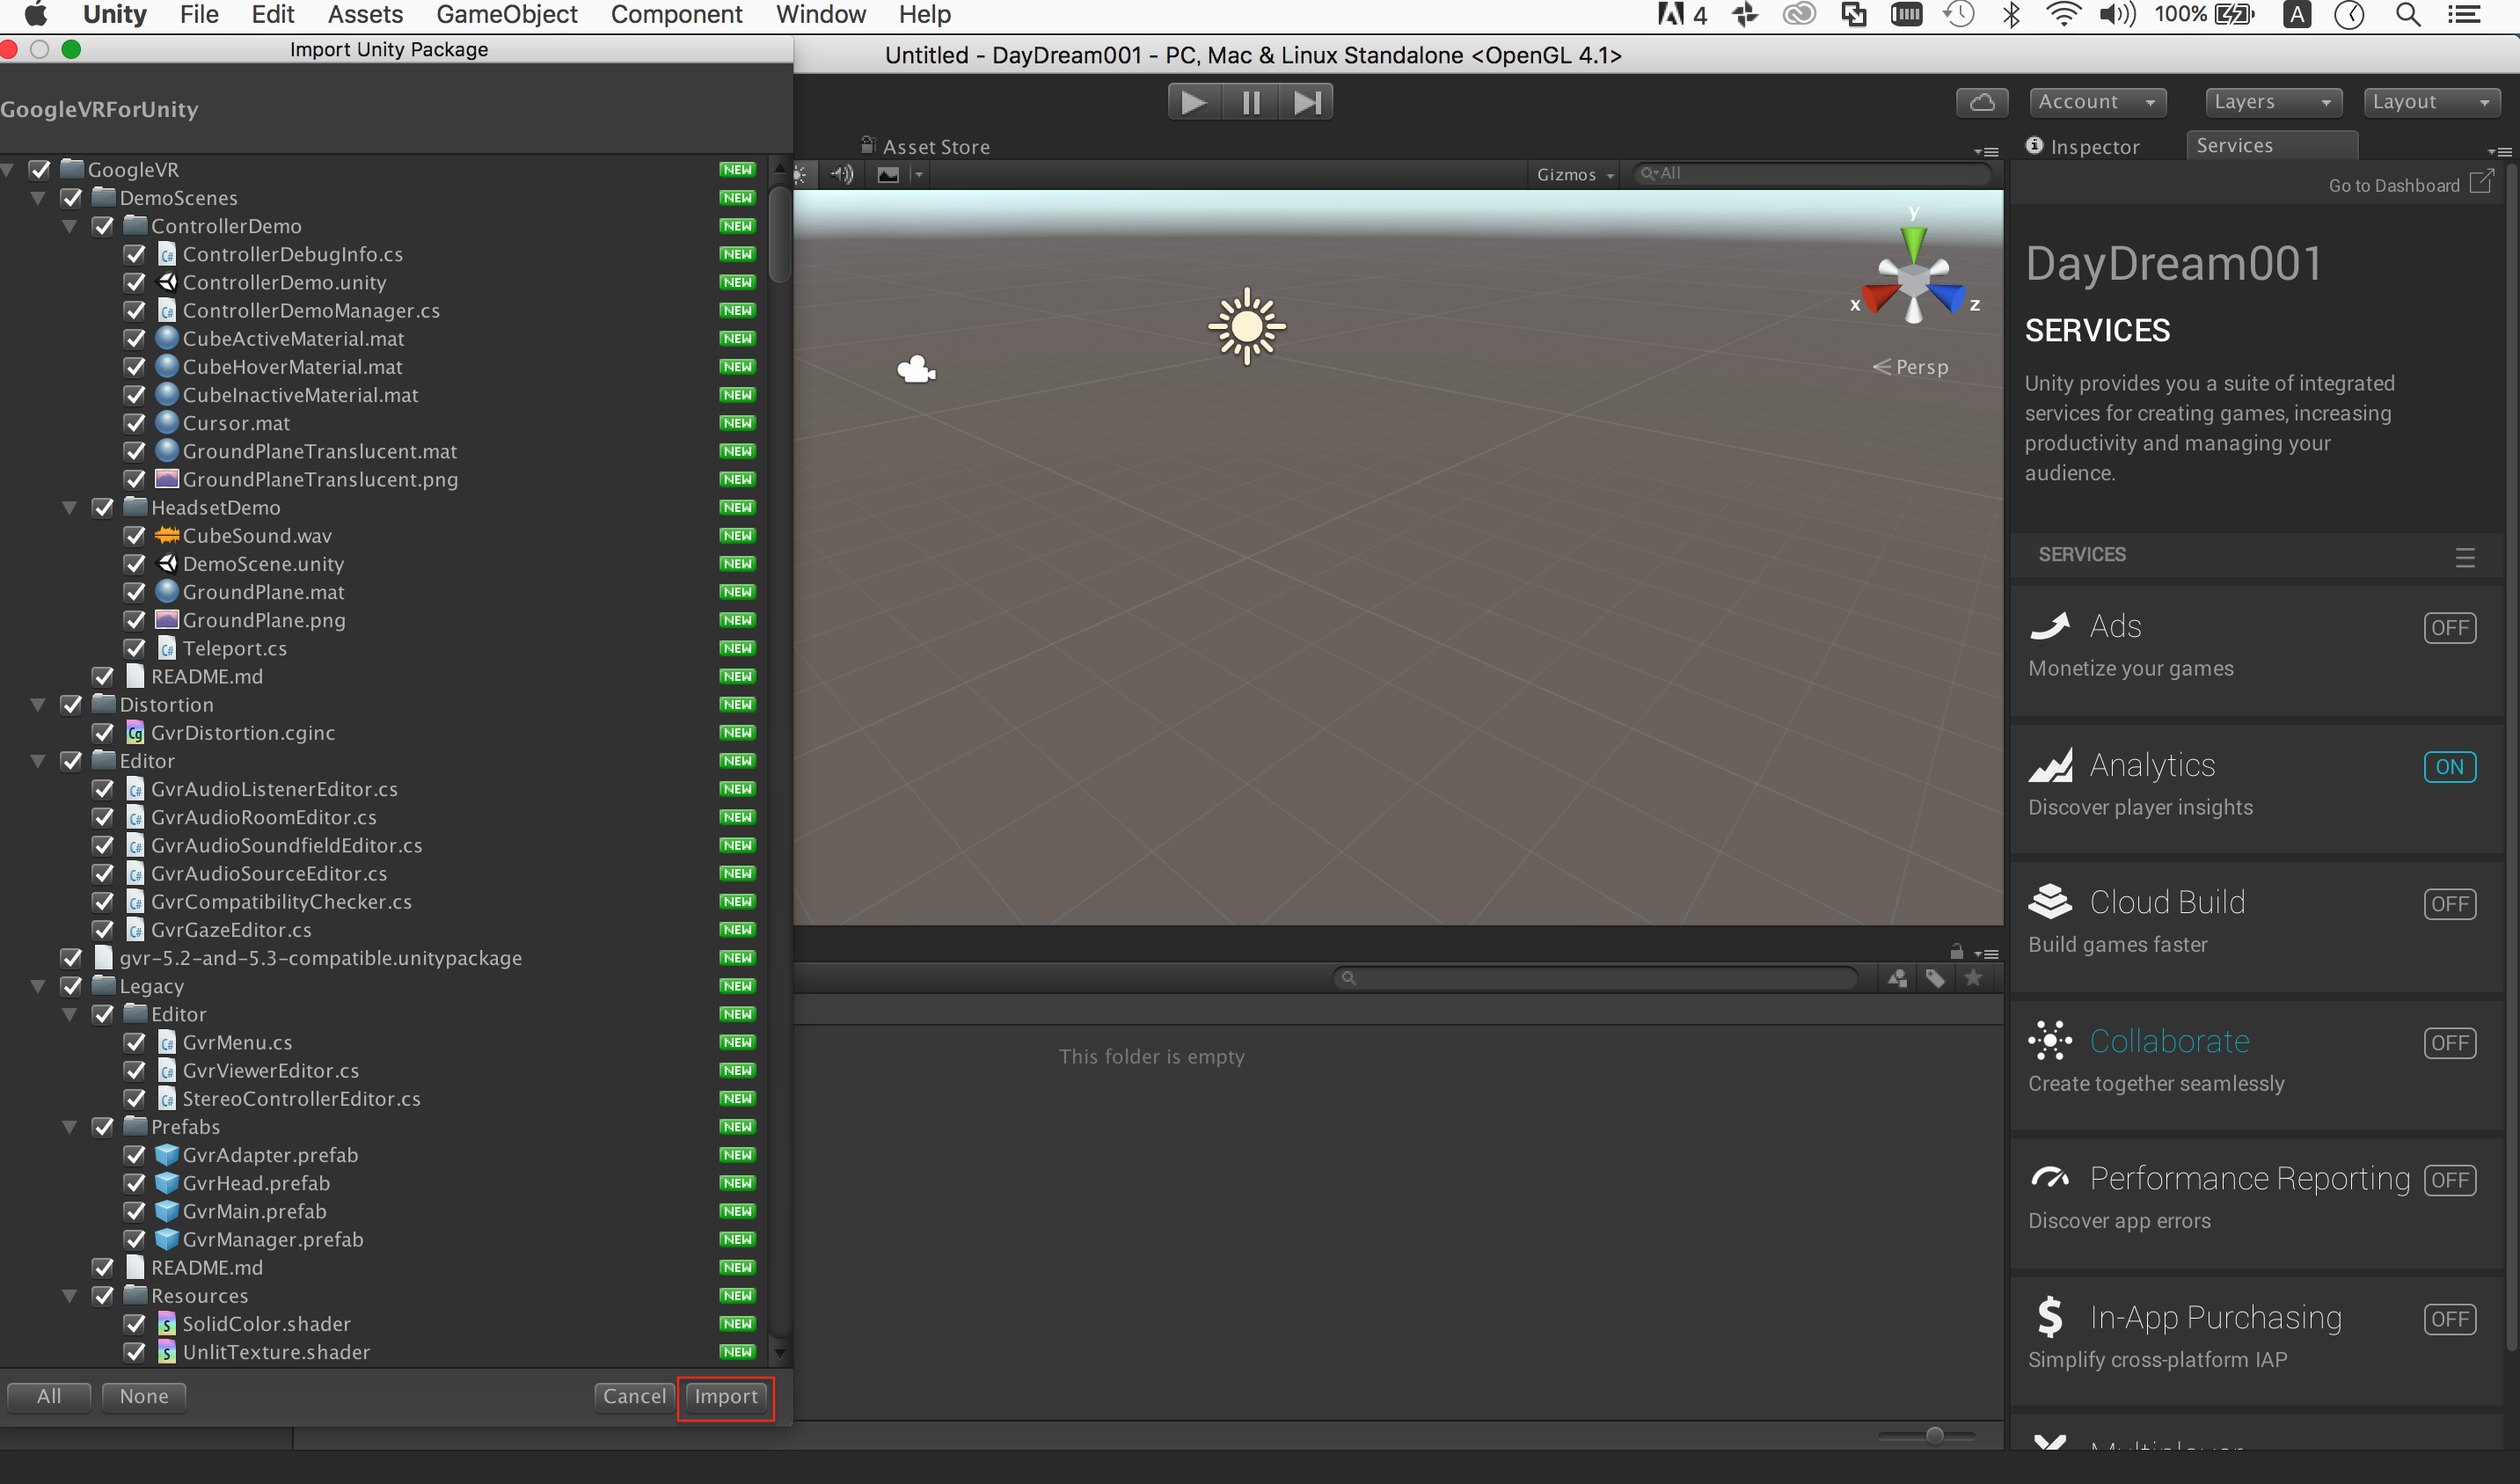The image size is (2520, 1484).
Task: Open the Account dropdown
Action: (2098, 102)
